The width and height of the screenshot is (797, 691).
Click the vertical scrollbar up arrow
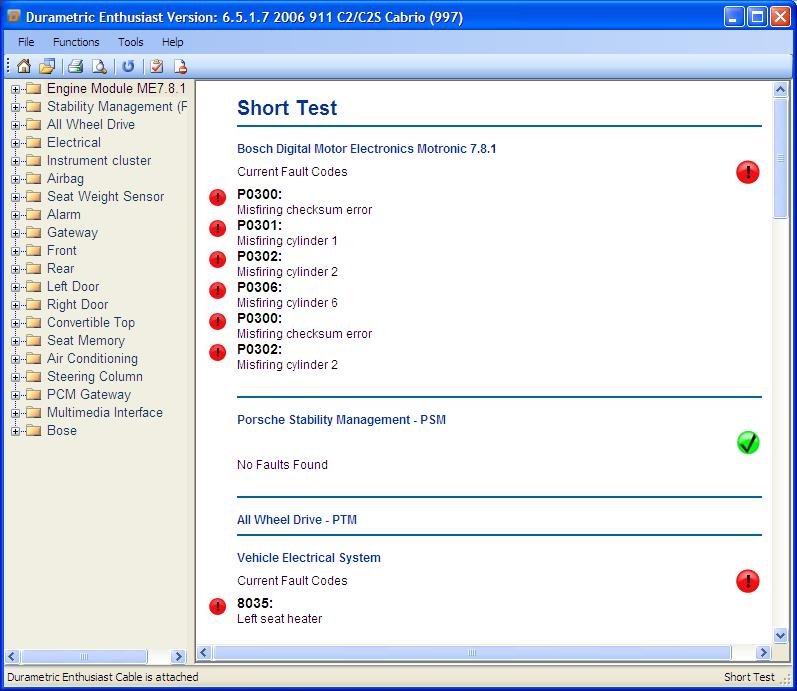(780, 90)
